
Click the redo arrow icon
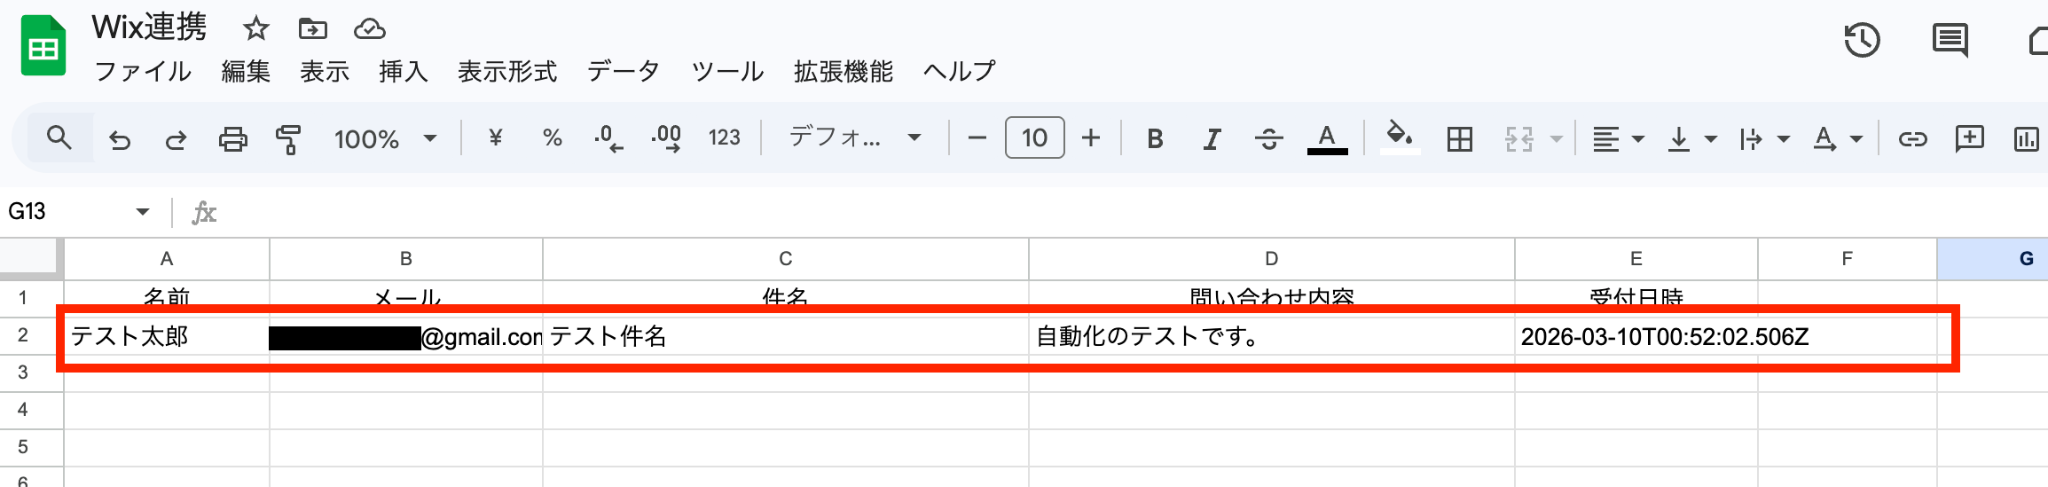pos(176,139)
